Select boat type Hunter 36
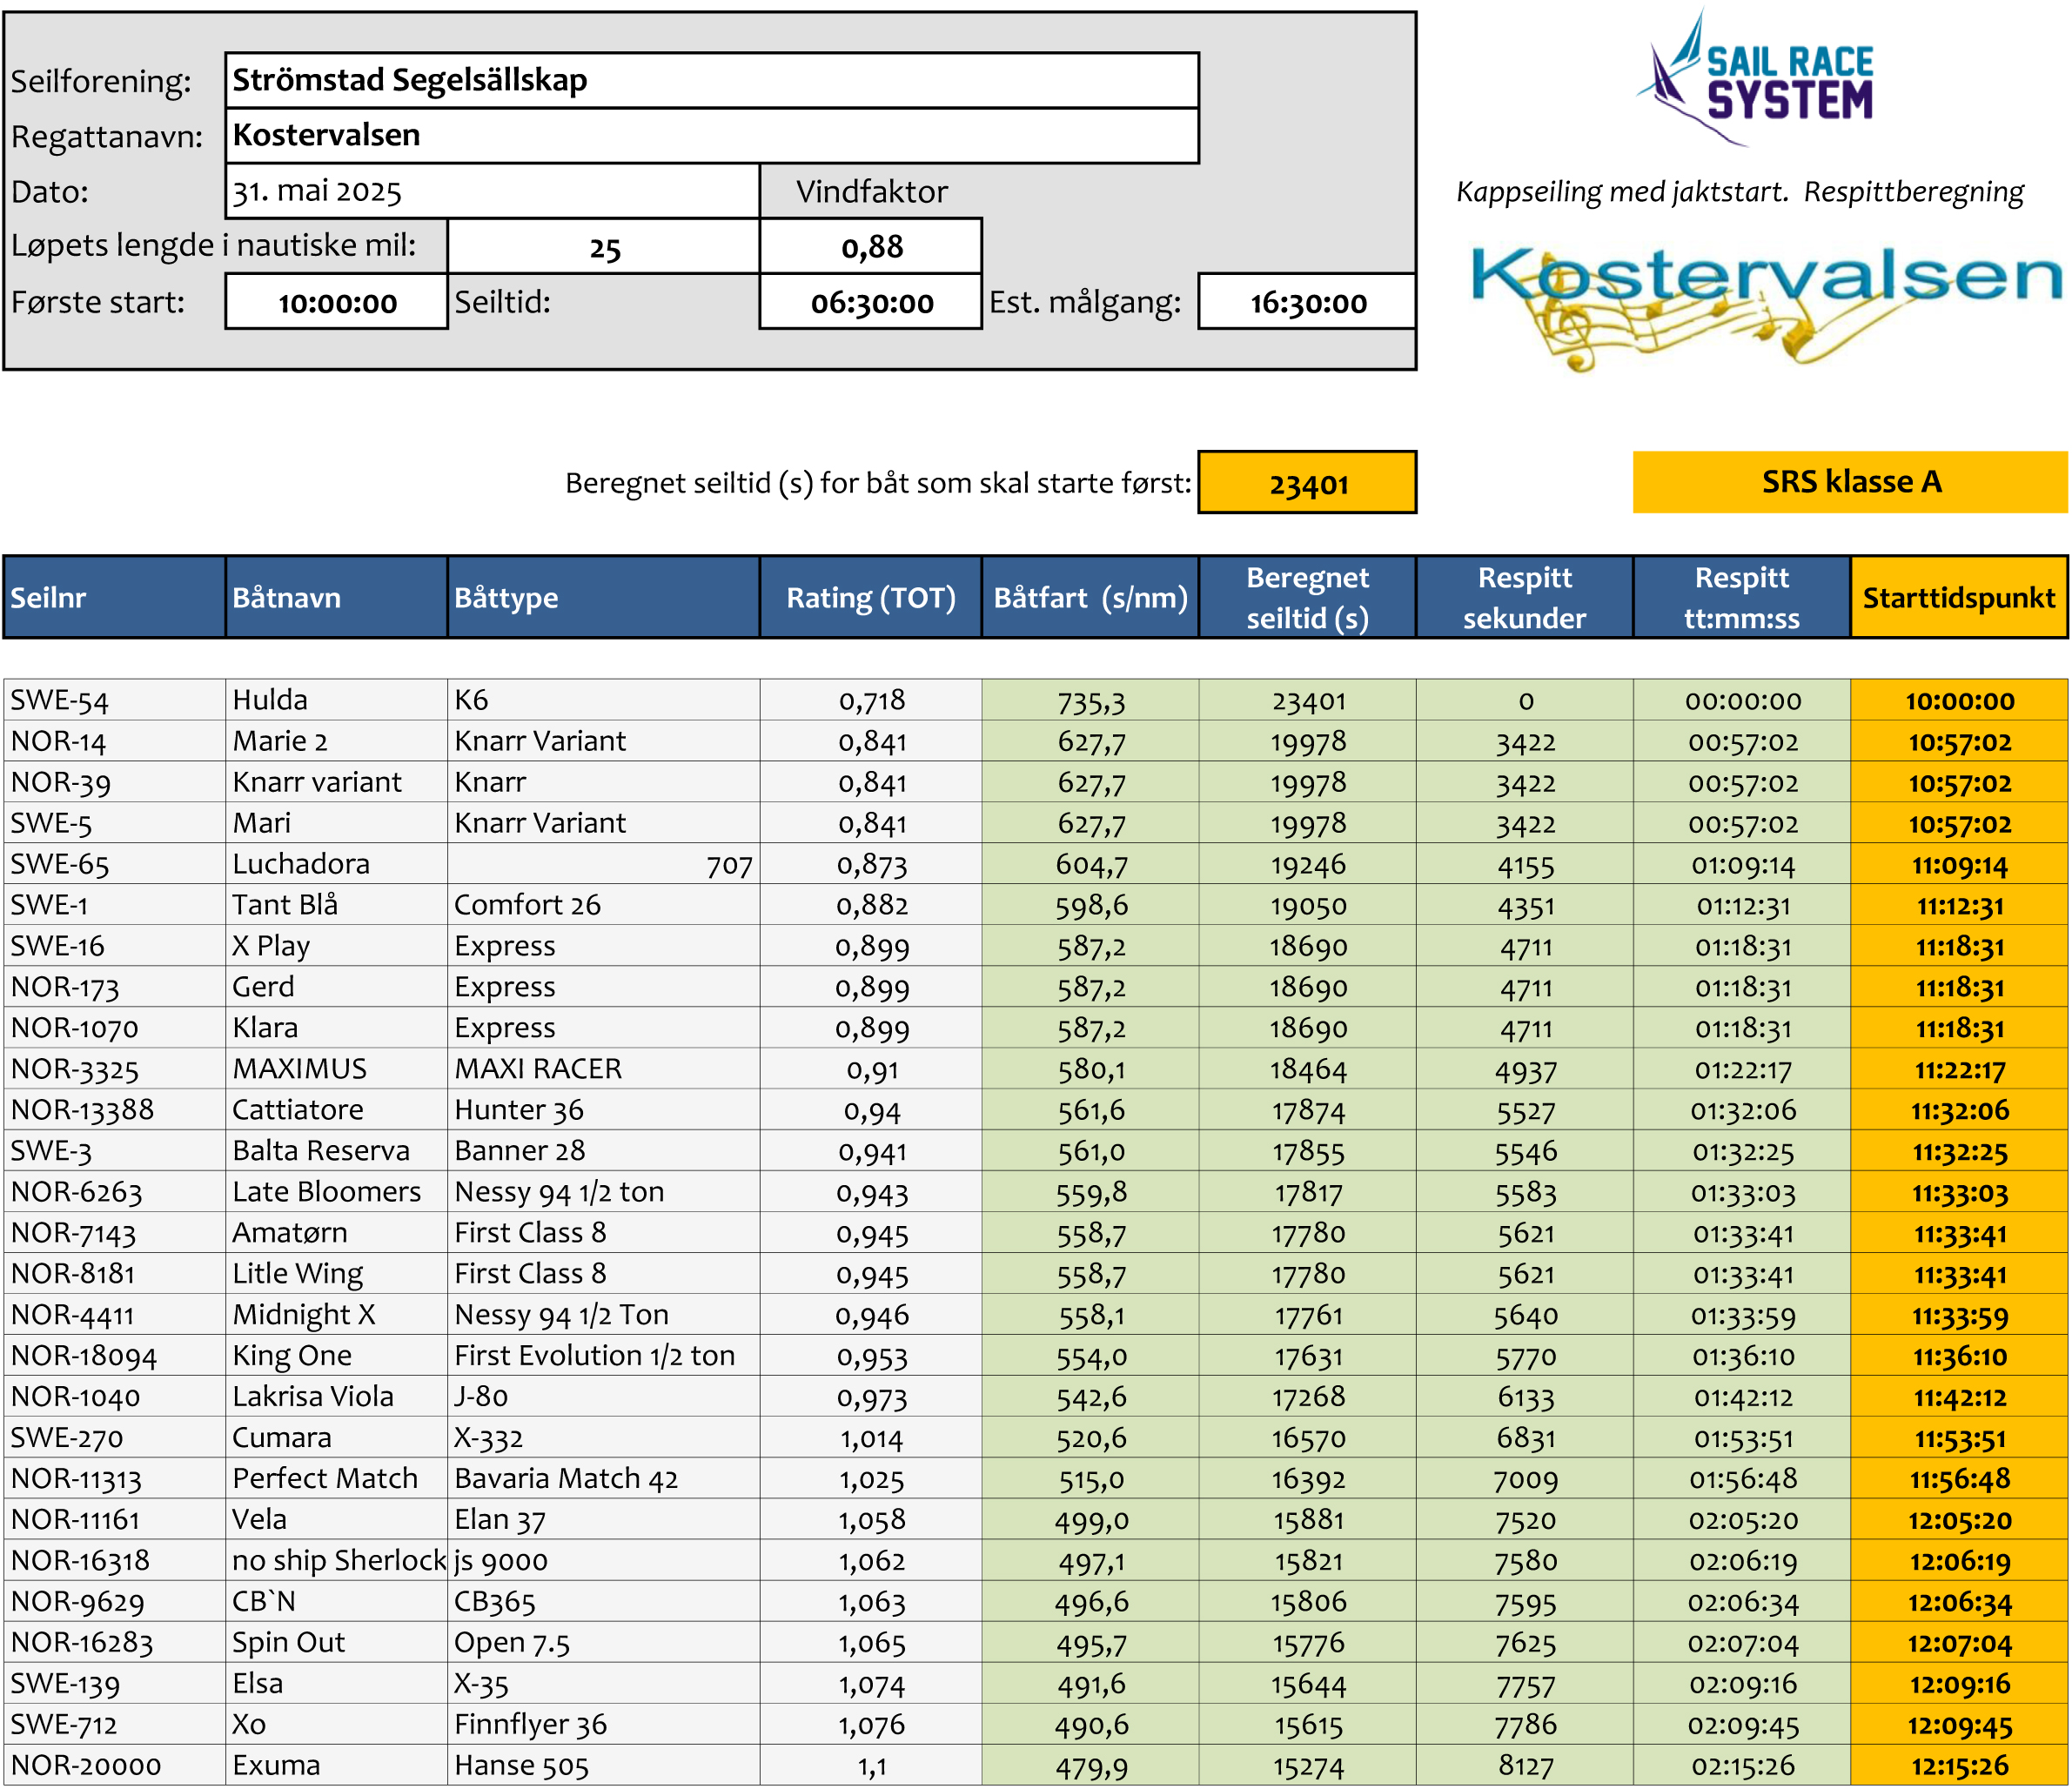 pyautogui.click(x=604, y=1110)
